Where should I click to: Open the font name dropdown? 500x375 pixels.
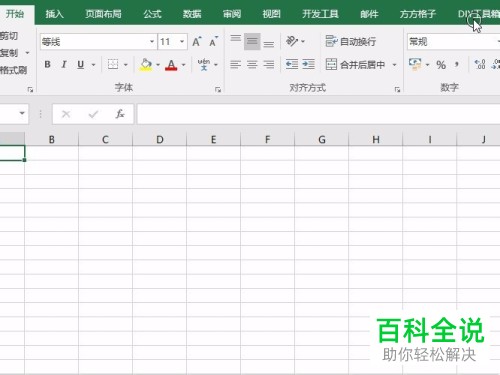coord(152,42)
